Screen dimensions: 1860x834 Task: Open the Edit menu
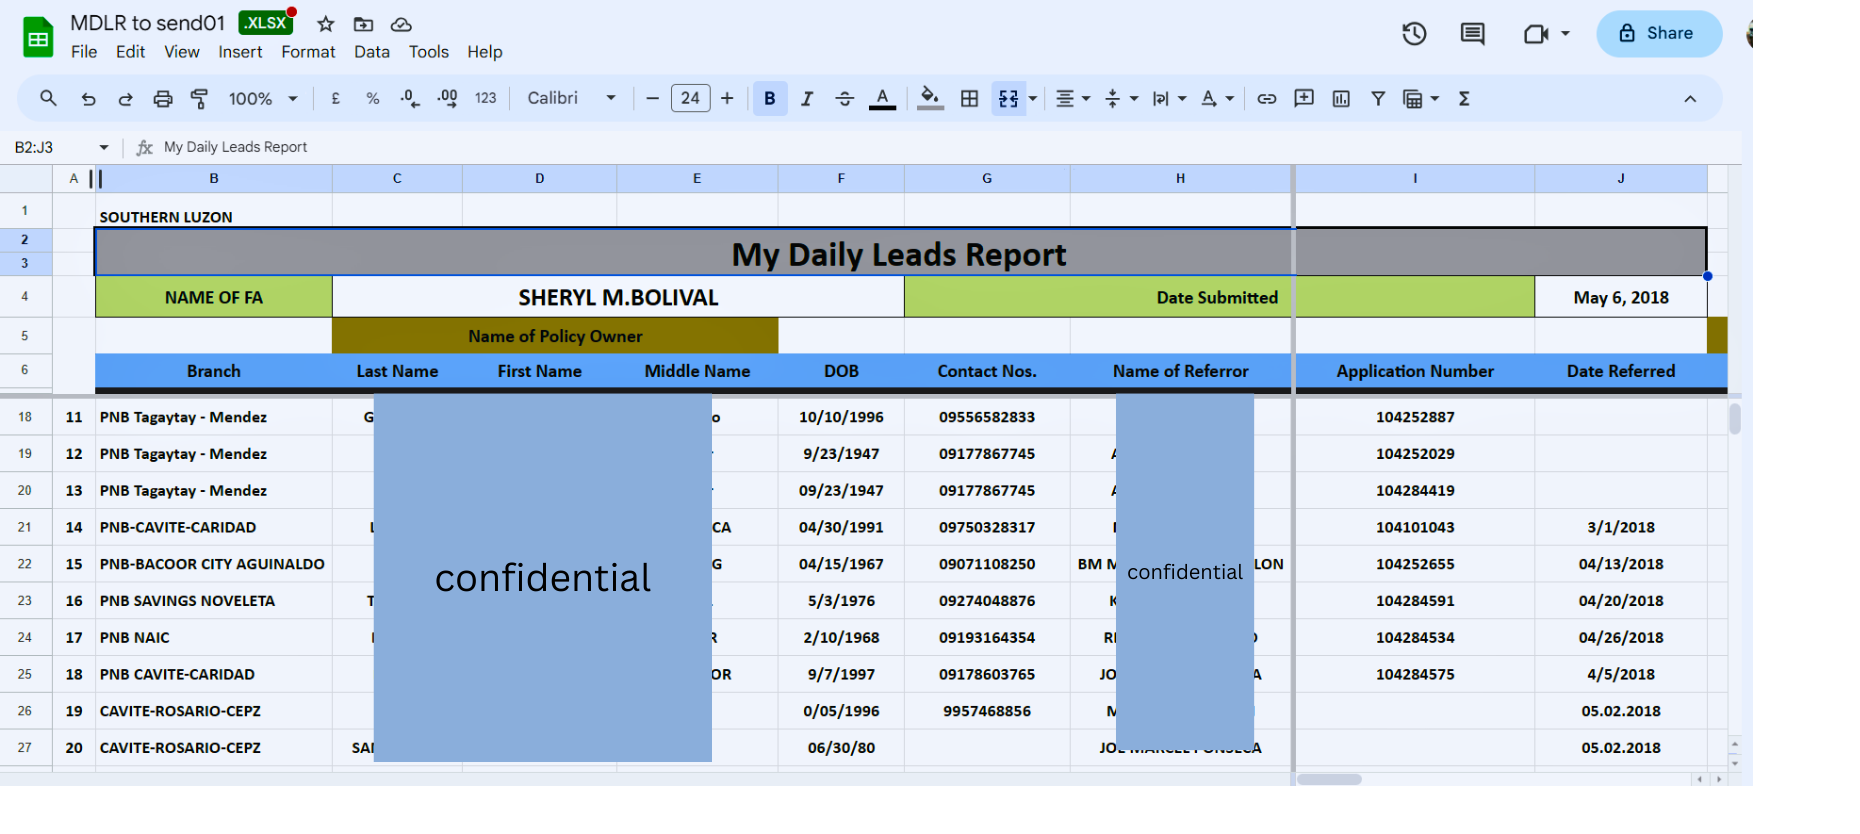click(130, 52)
